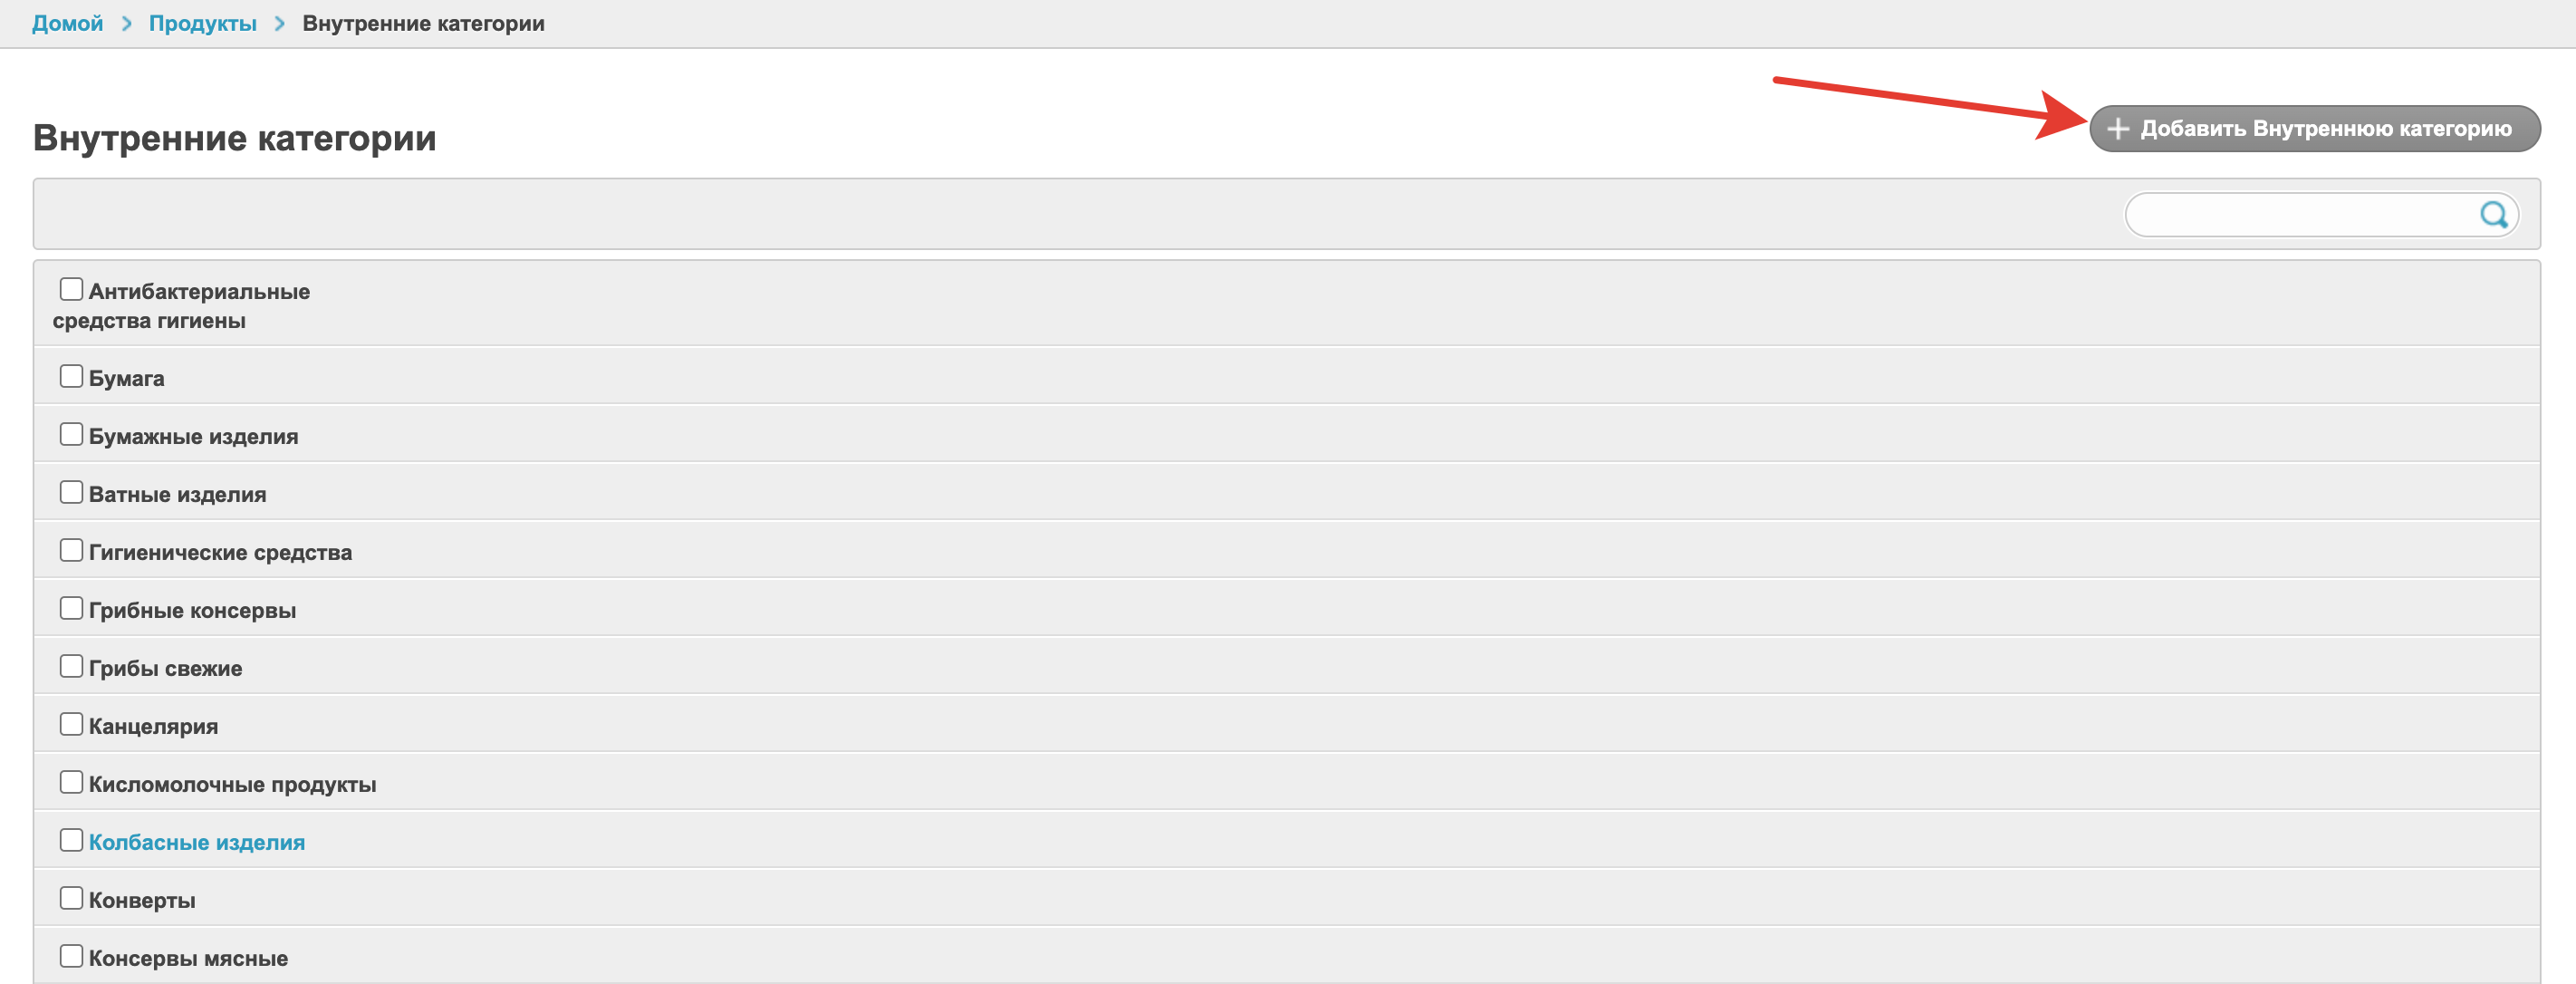Toggle the Колбасные изделия checkbox
Image resolution: width=2576 pixels, height=984 pixels.
point(71,840)
